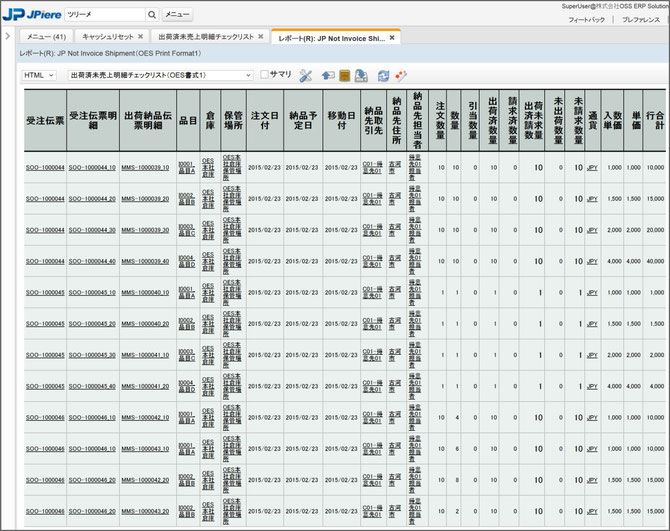This screenshot has width=670, height=531.
Task: Open shipment line link MMS-1000040.20
Action: [145, 324]
